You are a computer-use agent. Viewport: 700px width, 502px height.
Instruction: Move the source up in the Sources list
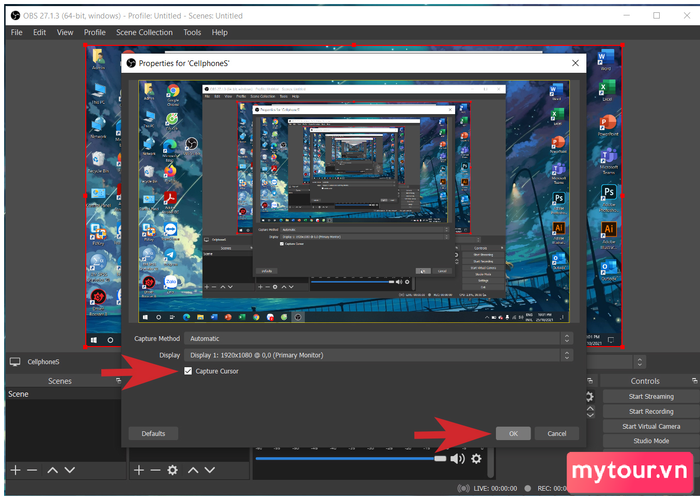[x=193, y=470]
